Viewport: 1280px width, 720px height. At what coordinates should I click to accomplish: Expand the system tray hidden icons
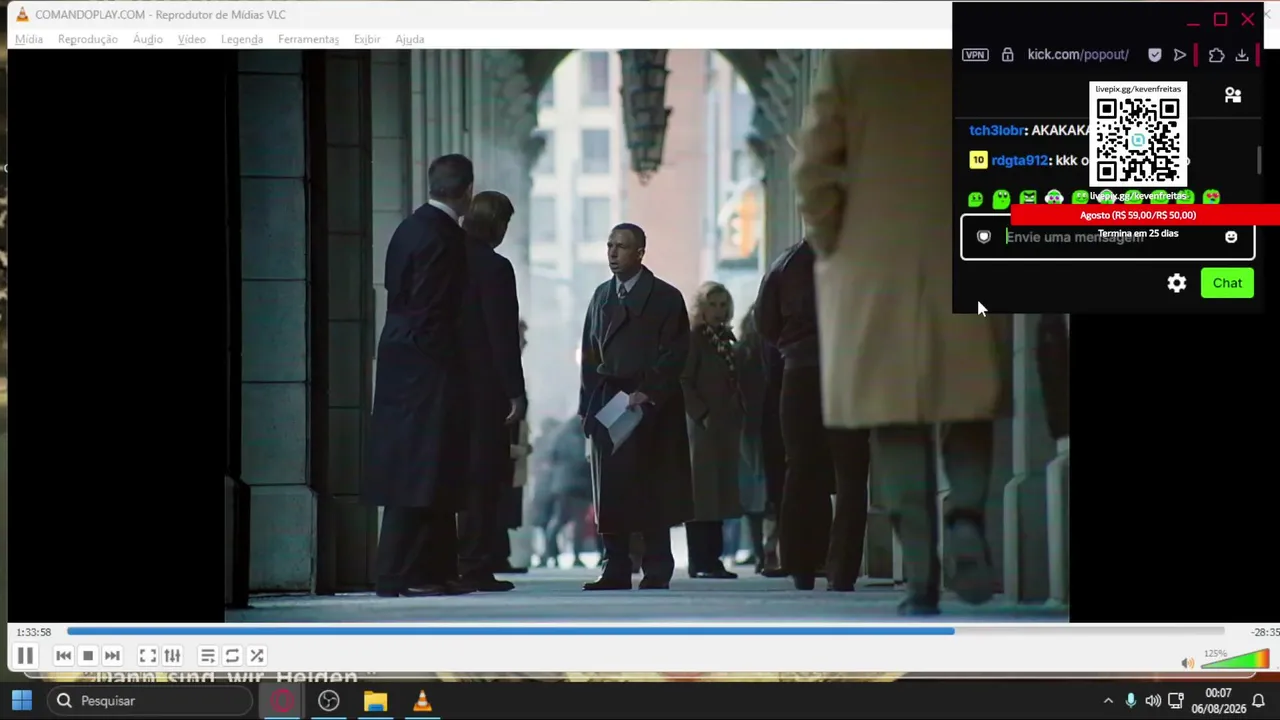click(1108, 701)
